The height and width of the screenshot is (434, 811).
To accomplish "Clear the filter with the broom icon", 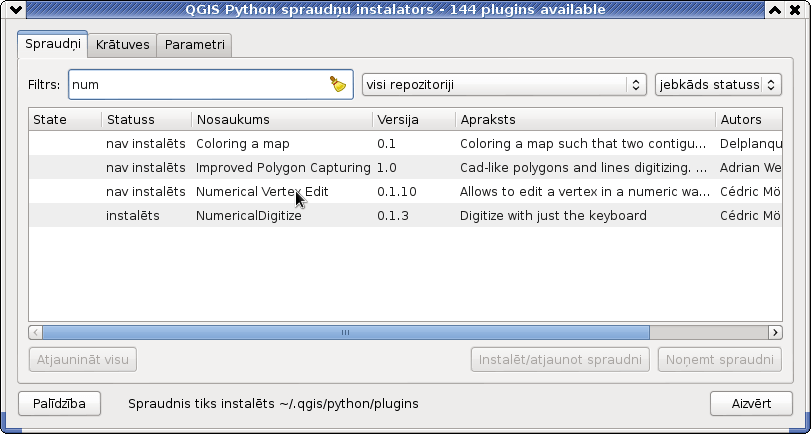I will [338, 84].
